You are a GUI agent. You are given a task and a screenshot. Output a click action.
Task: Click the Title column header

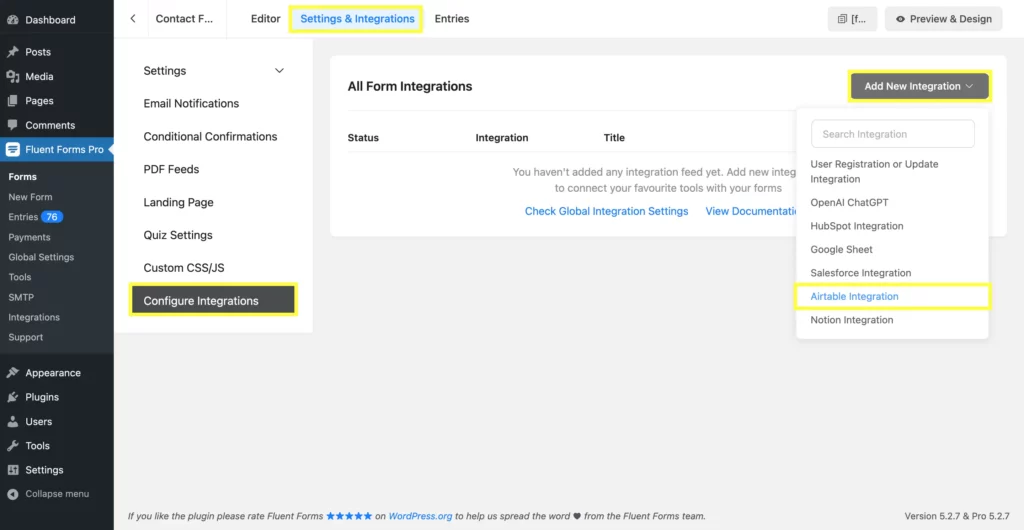(614, 138)
